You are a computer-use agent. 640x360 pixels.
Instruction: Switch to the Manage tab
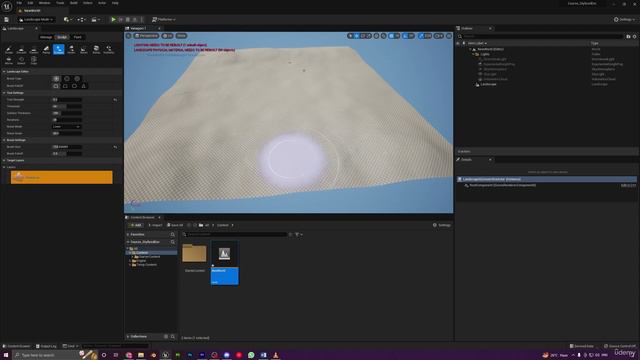click(46, 37)
